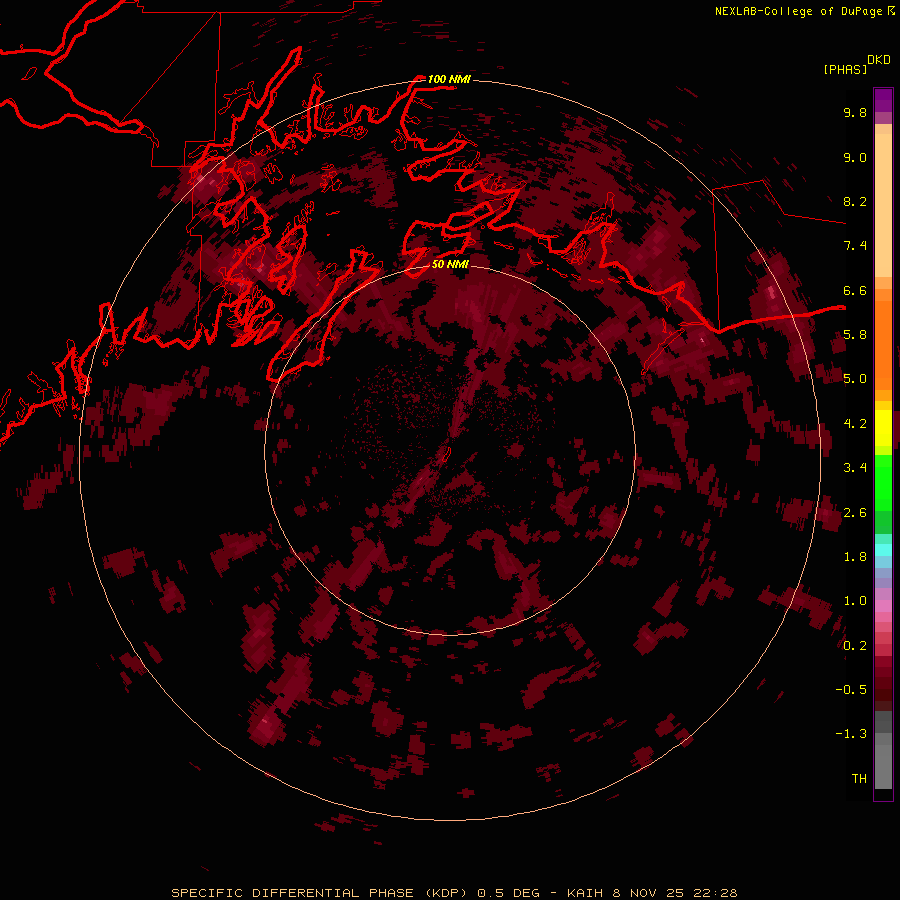Viewport: 900px width, 900px height.
Task: Click the 6.6 value on the color scale
Action: coord(855,290)
